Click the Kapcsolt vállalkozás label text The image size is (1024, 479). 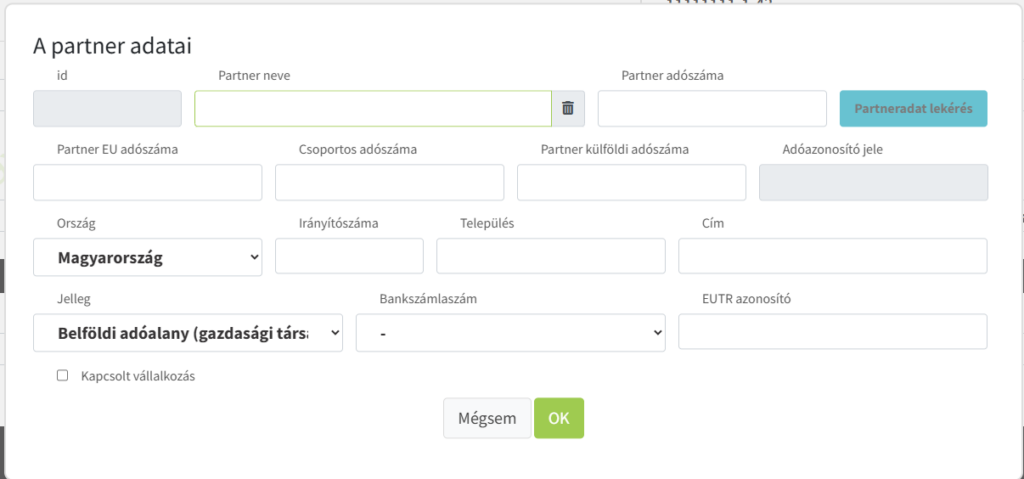click(138, 377)
